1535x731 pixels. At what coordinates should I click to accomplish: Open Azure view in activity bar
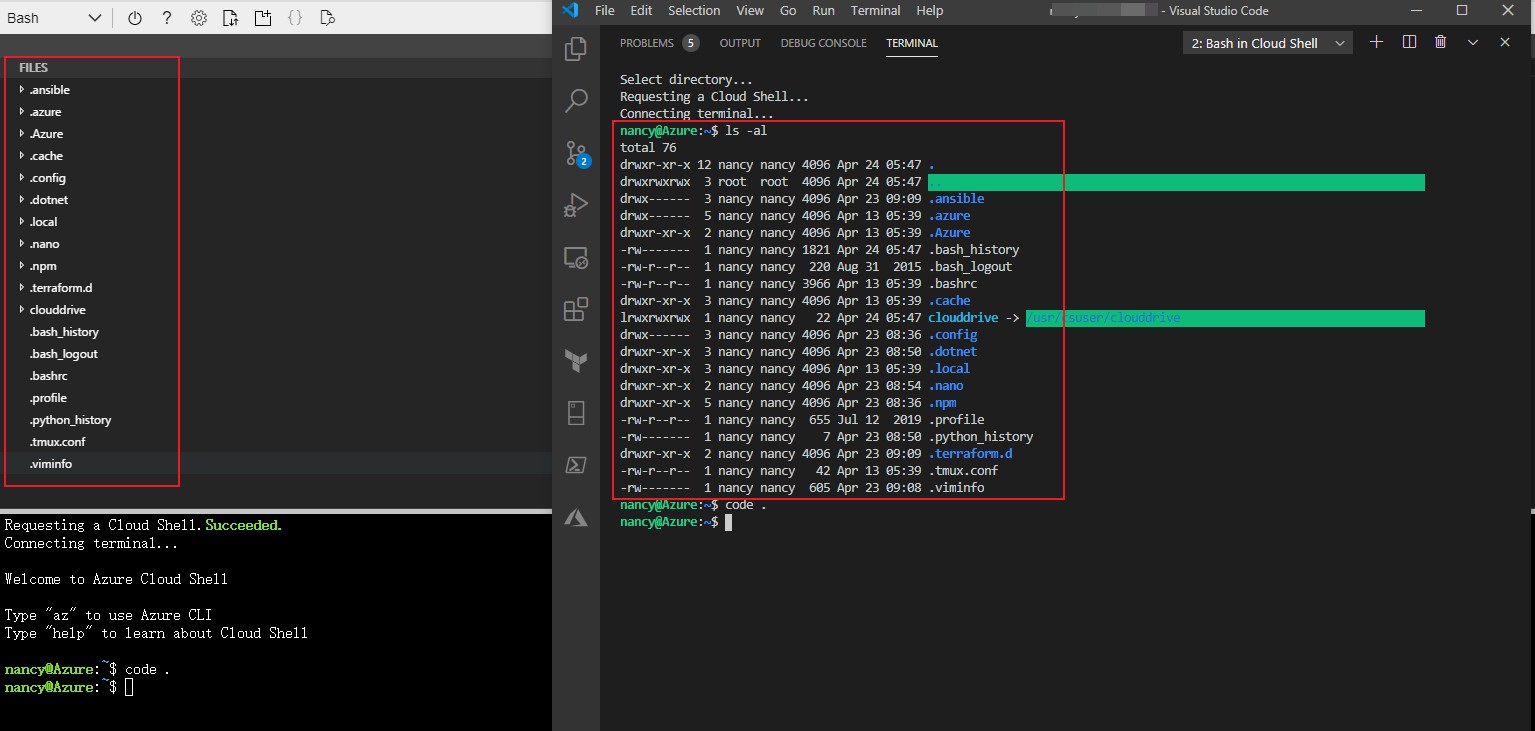tap(576, 517)
